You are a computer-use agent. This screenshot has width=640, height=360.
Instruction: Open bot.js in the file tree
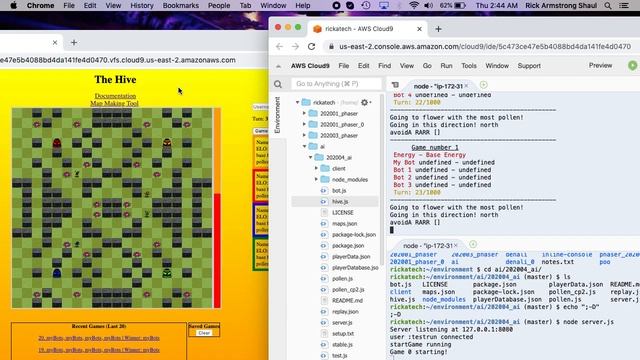click(x=339, y=191)
